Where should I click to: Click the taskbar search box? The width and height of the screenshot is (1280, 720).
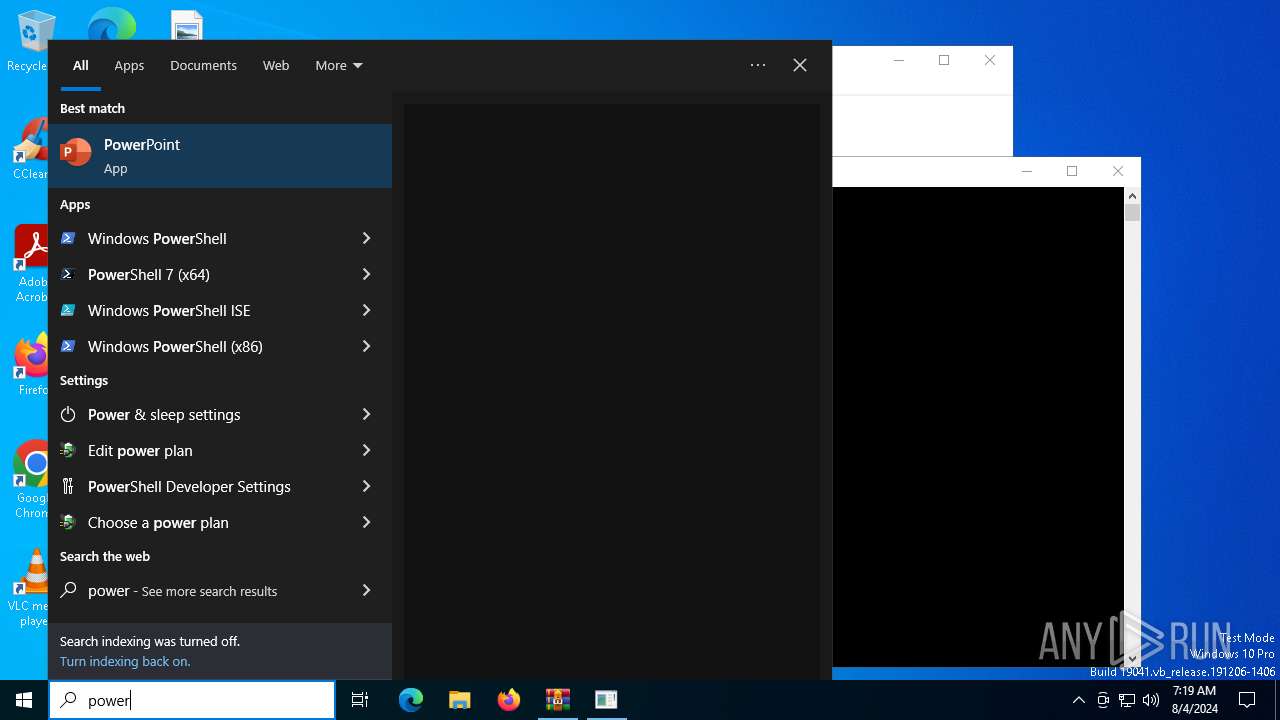pyautogui.click(x=192, y=700)
